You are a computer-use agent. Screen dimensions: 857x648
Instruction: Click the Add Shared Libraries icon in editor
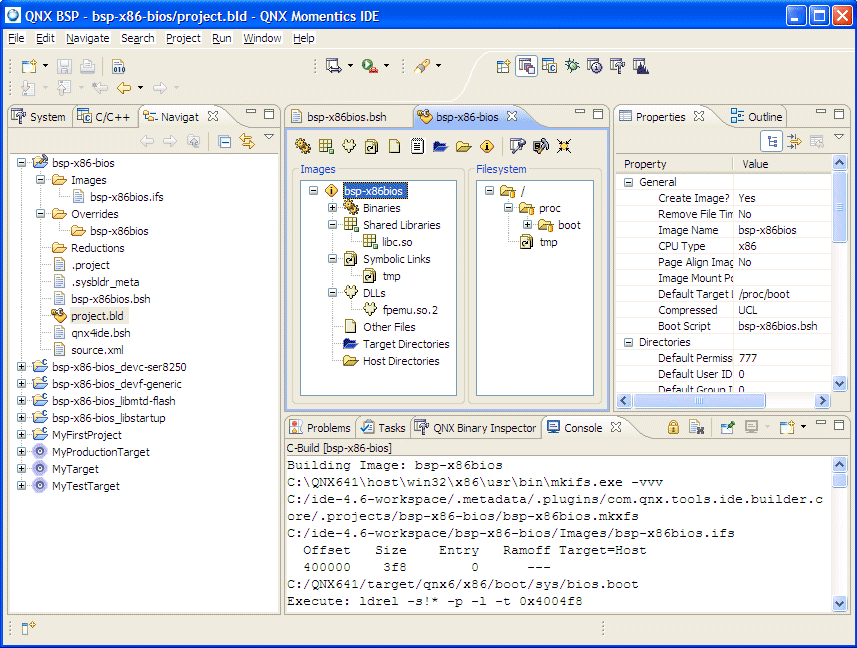pyautogui.click(x=326, y=146)
